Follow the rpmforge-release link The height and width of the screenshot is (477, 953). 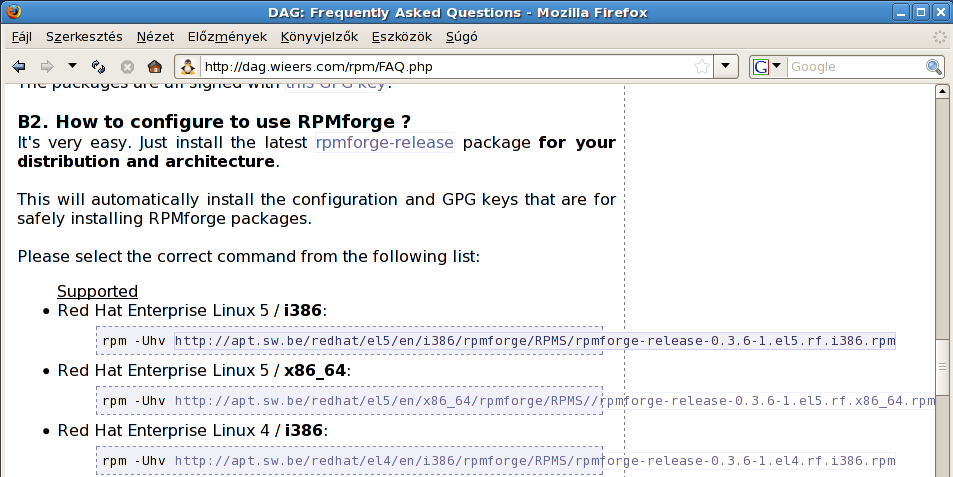385,142
